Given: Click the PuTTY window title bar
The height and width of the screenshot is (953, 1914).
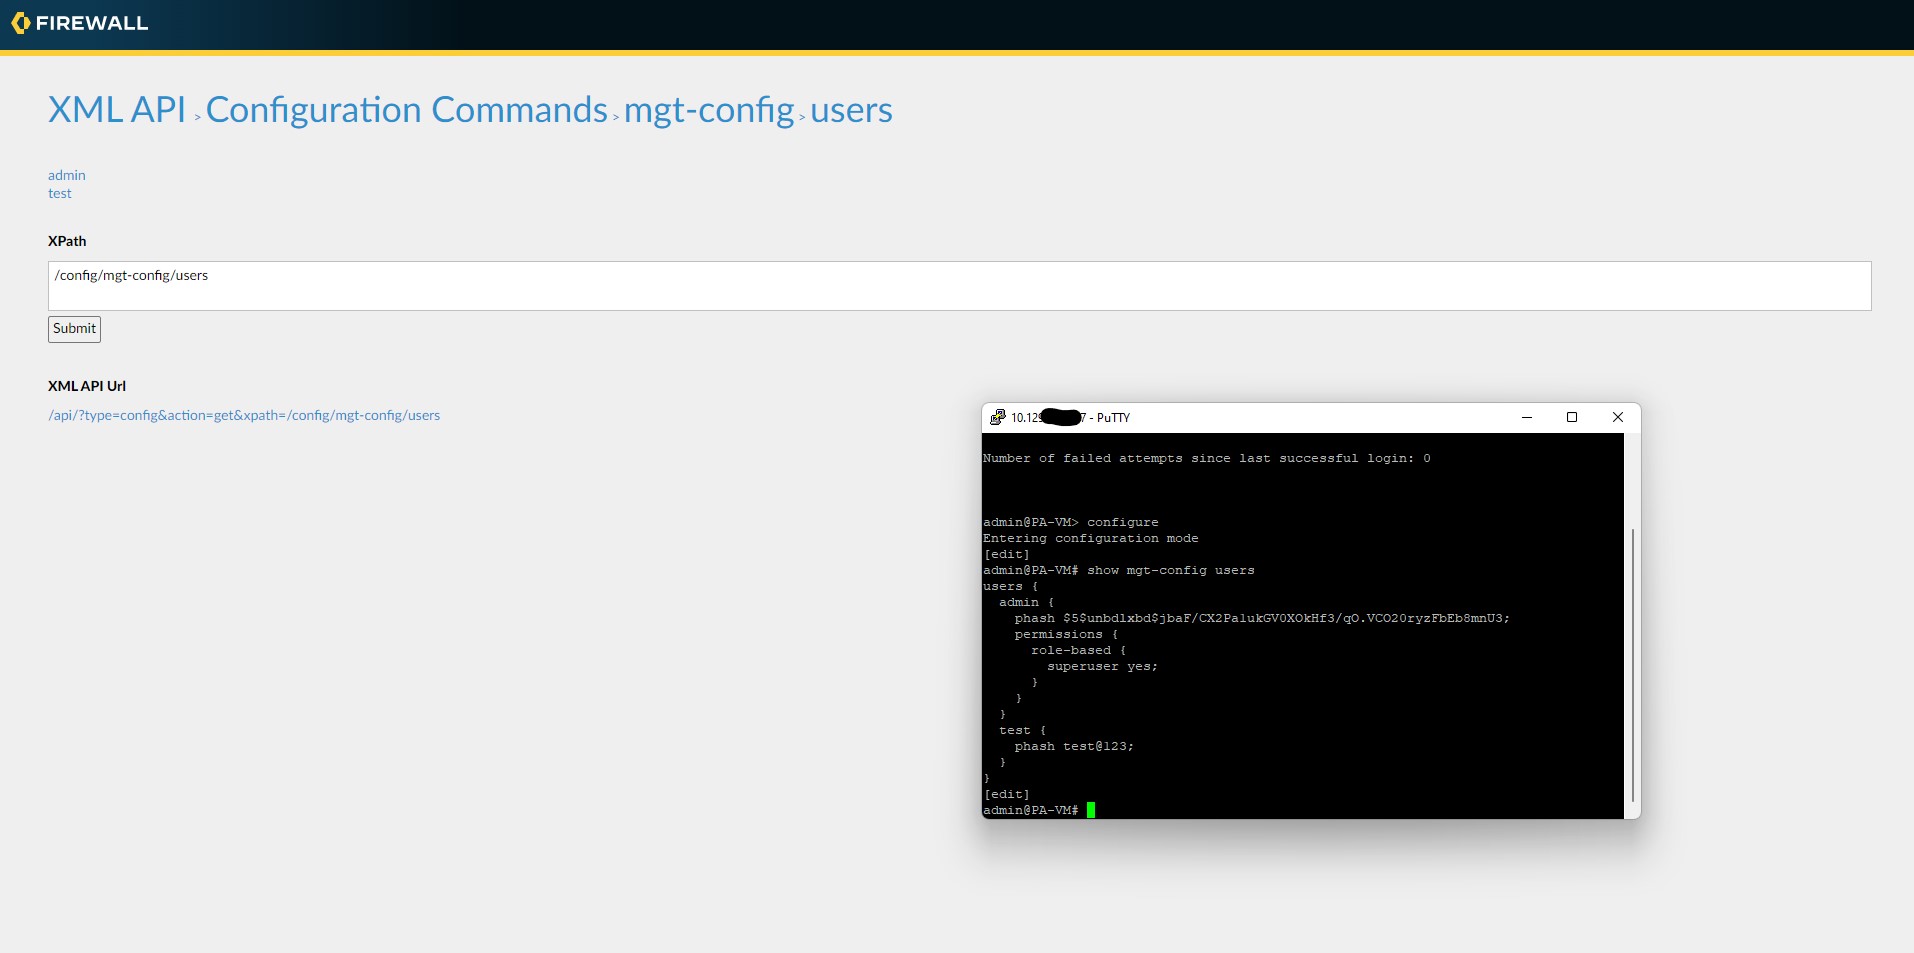Looking at the screenshot, I should pyautogui.click(x=1250, y=417).
